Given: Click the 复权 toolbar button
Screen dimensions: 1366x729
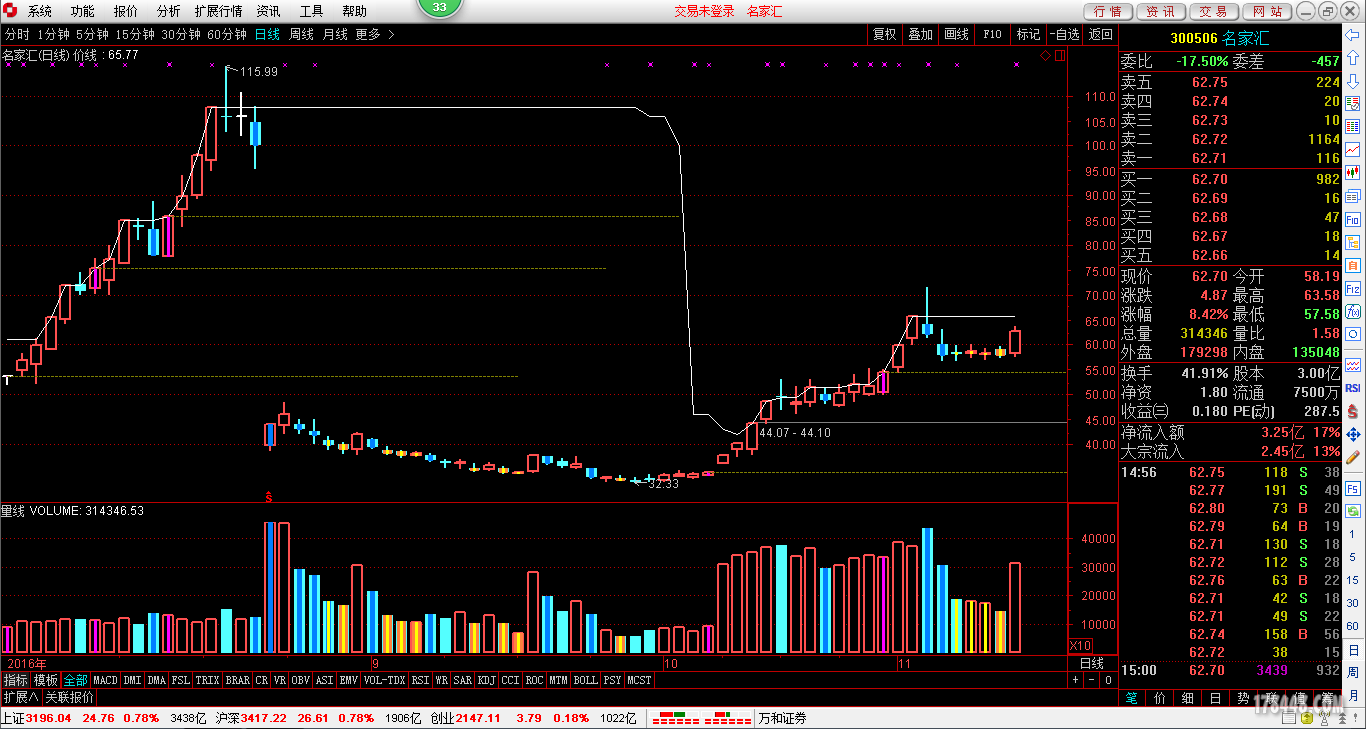Looking at the screenshot, I should [x=884, y=34].
